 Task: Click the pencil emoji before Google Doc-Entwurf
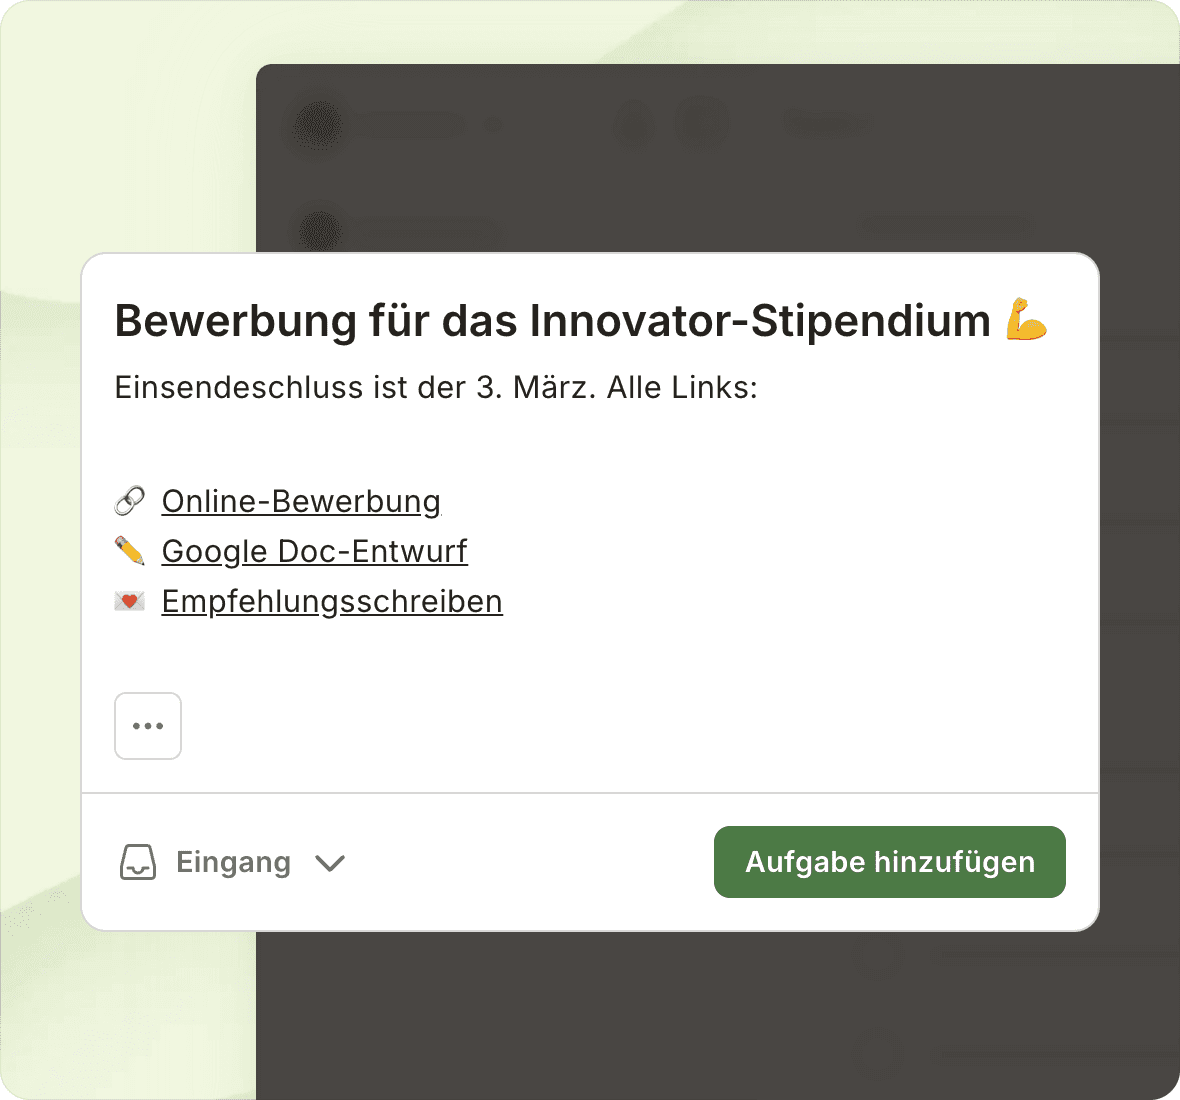tap(130, 551)
